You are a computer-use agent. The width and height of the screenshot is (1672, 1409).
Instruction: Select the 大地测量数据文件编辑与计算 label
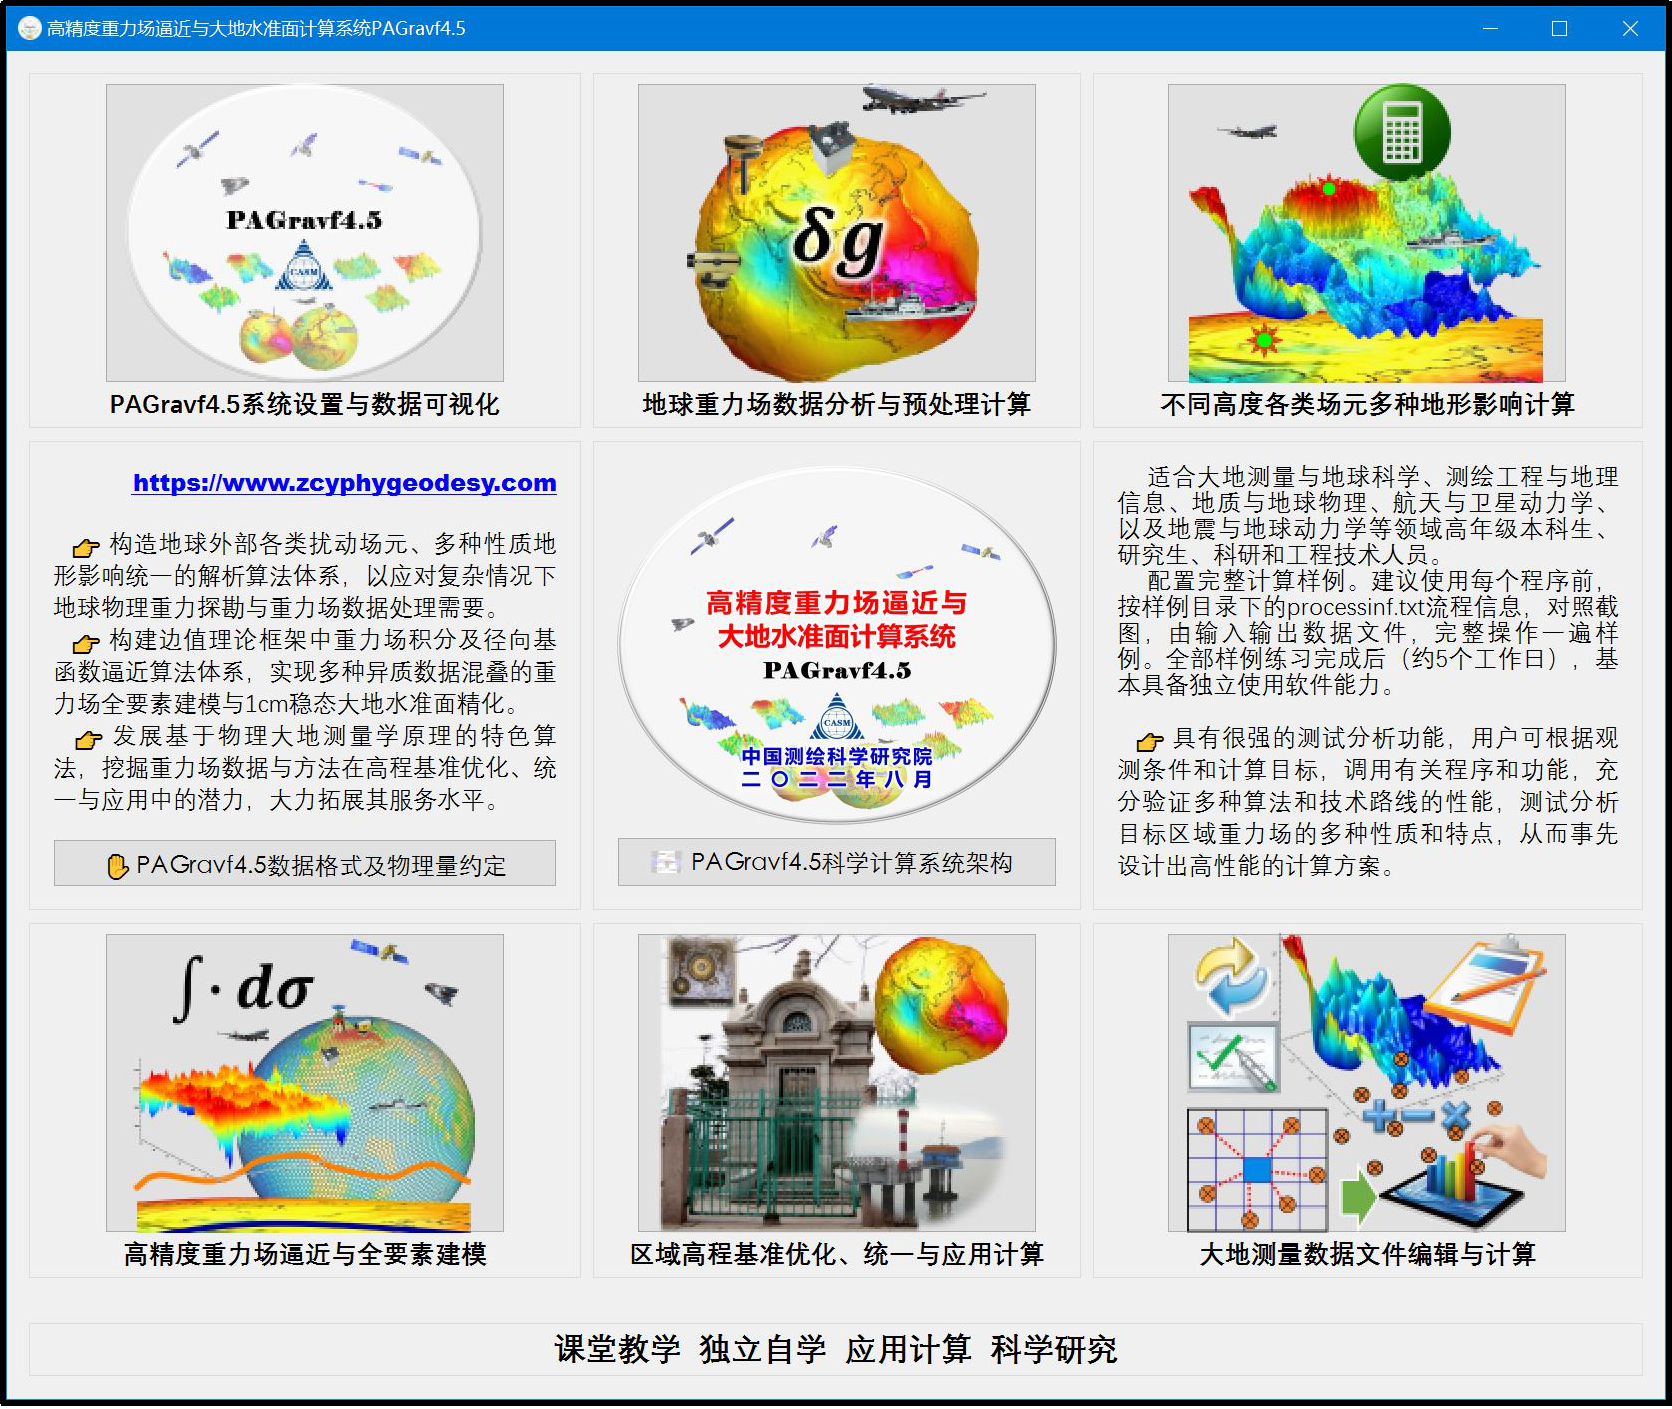click(1366, 1254)
